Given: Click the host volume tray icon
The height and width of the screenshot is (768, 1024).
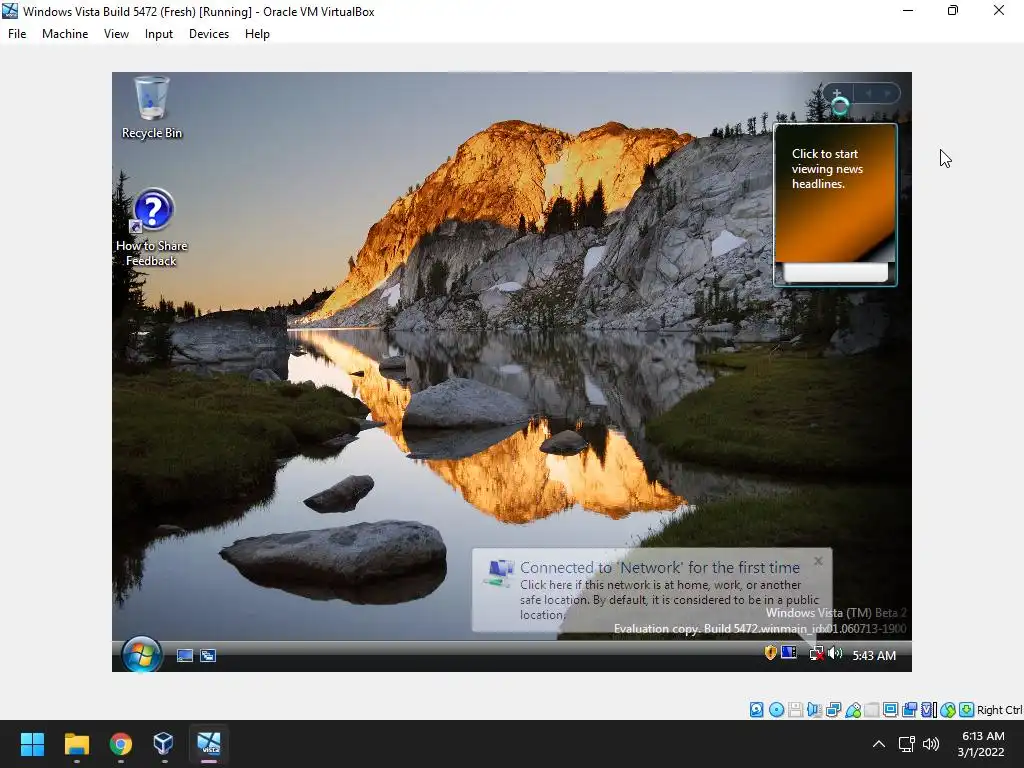Looking at the screenshot, I should [x=931, y=744].
